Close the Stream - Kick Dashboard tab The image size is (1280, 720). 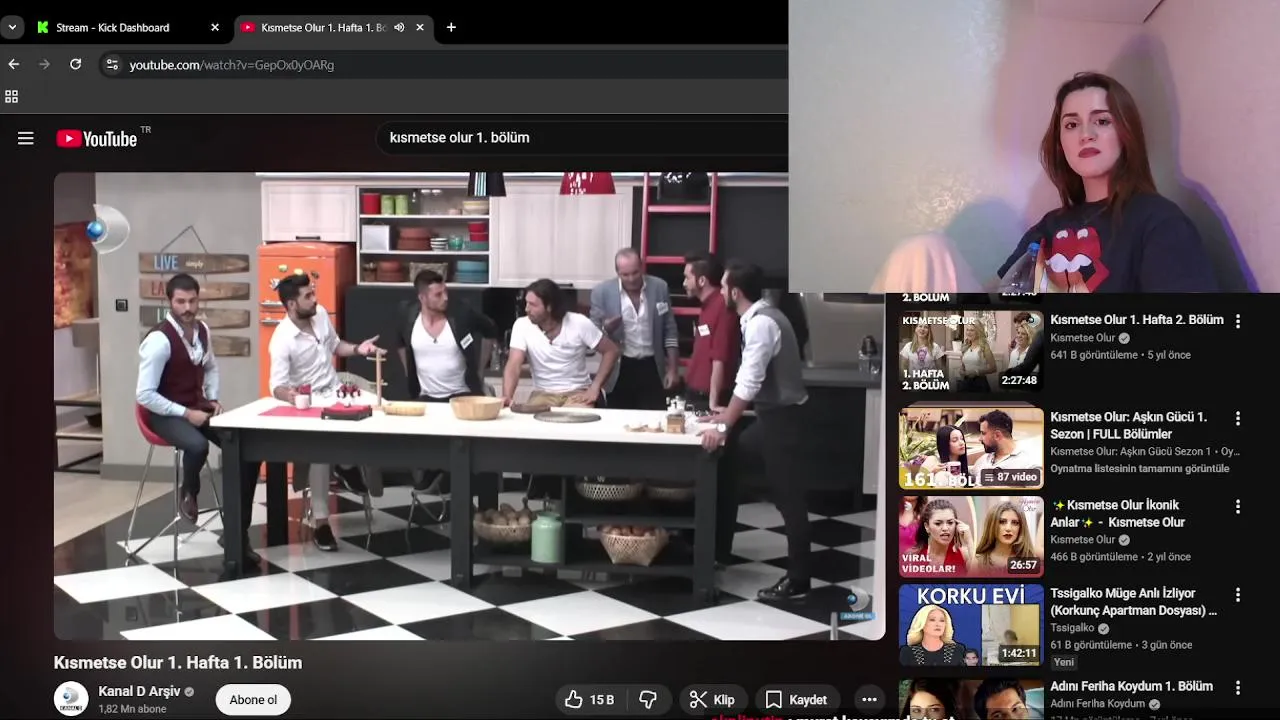214,27
